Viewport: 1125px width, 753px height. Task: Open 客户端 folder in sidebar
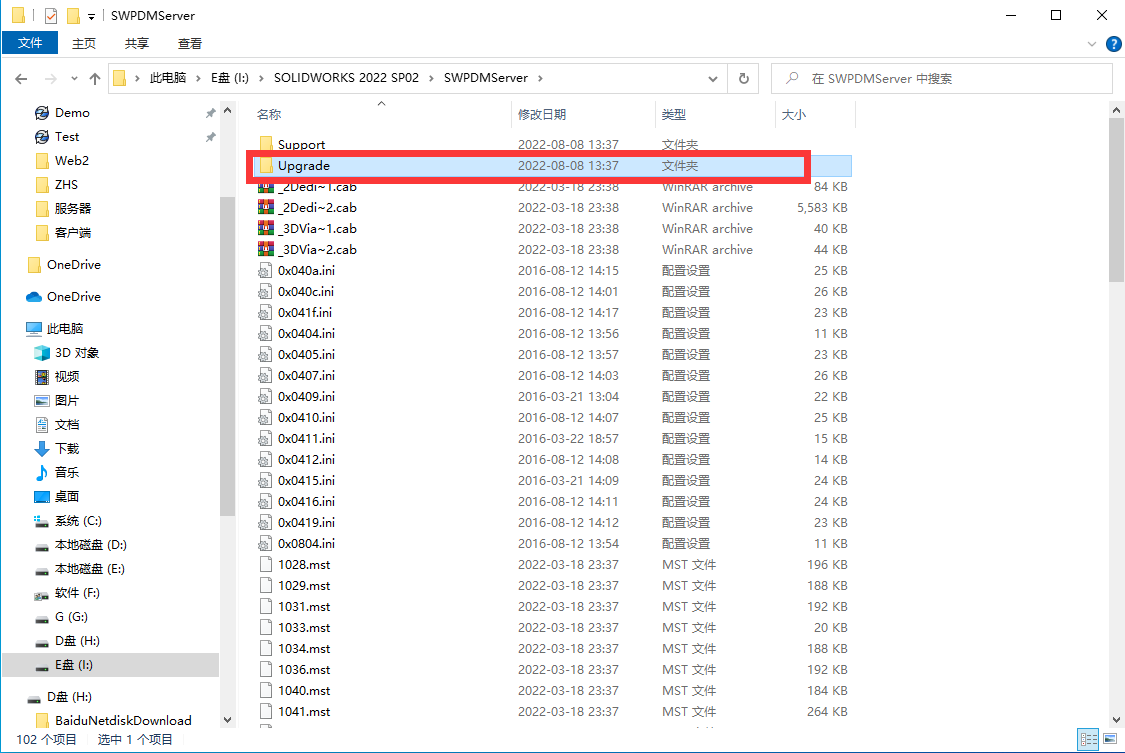click(72, 232)
